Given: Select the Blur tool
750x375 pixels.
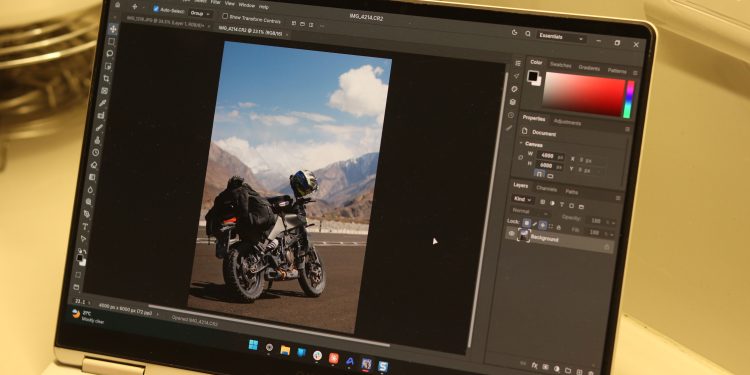Looking at the screenshot, I should [91, 190].
